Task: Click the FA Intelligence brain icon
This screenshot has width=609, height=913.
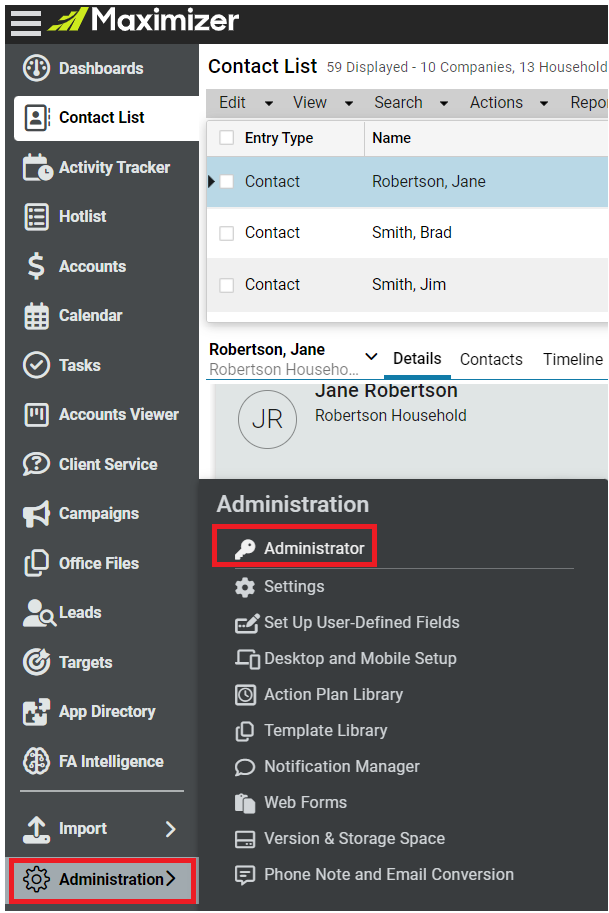Action: (x=36, y=761)
